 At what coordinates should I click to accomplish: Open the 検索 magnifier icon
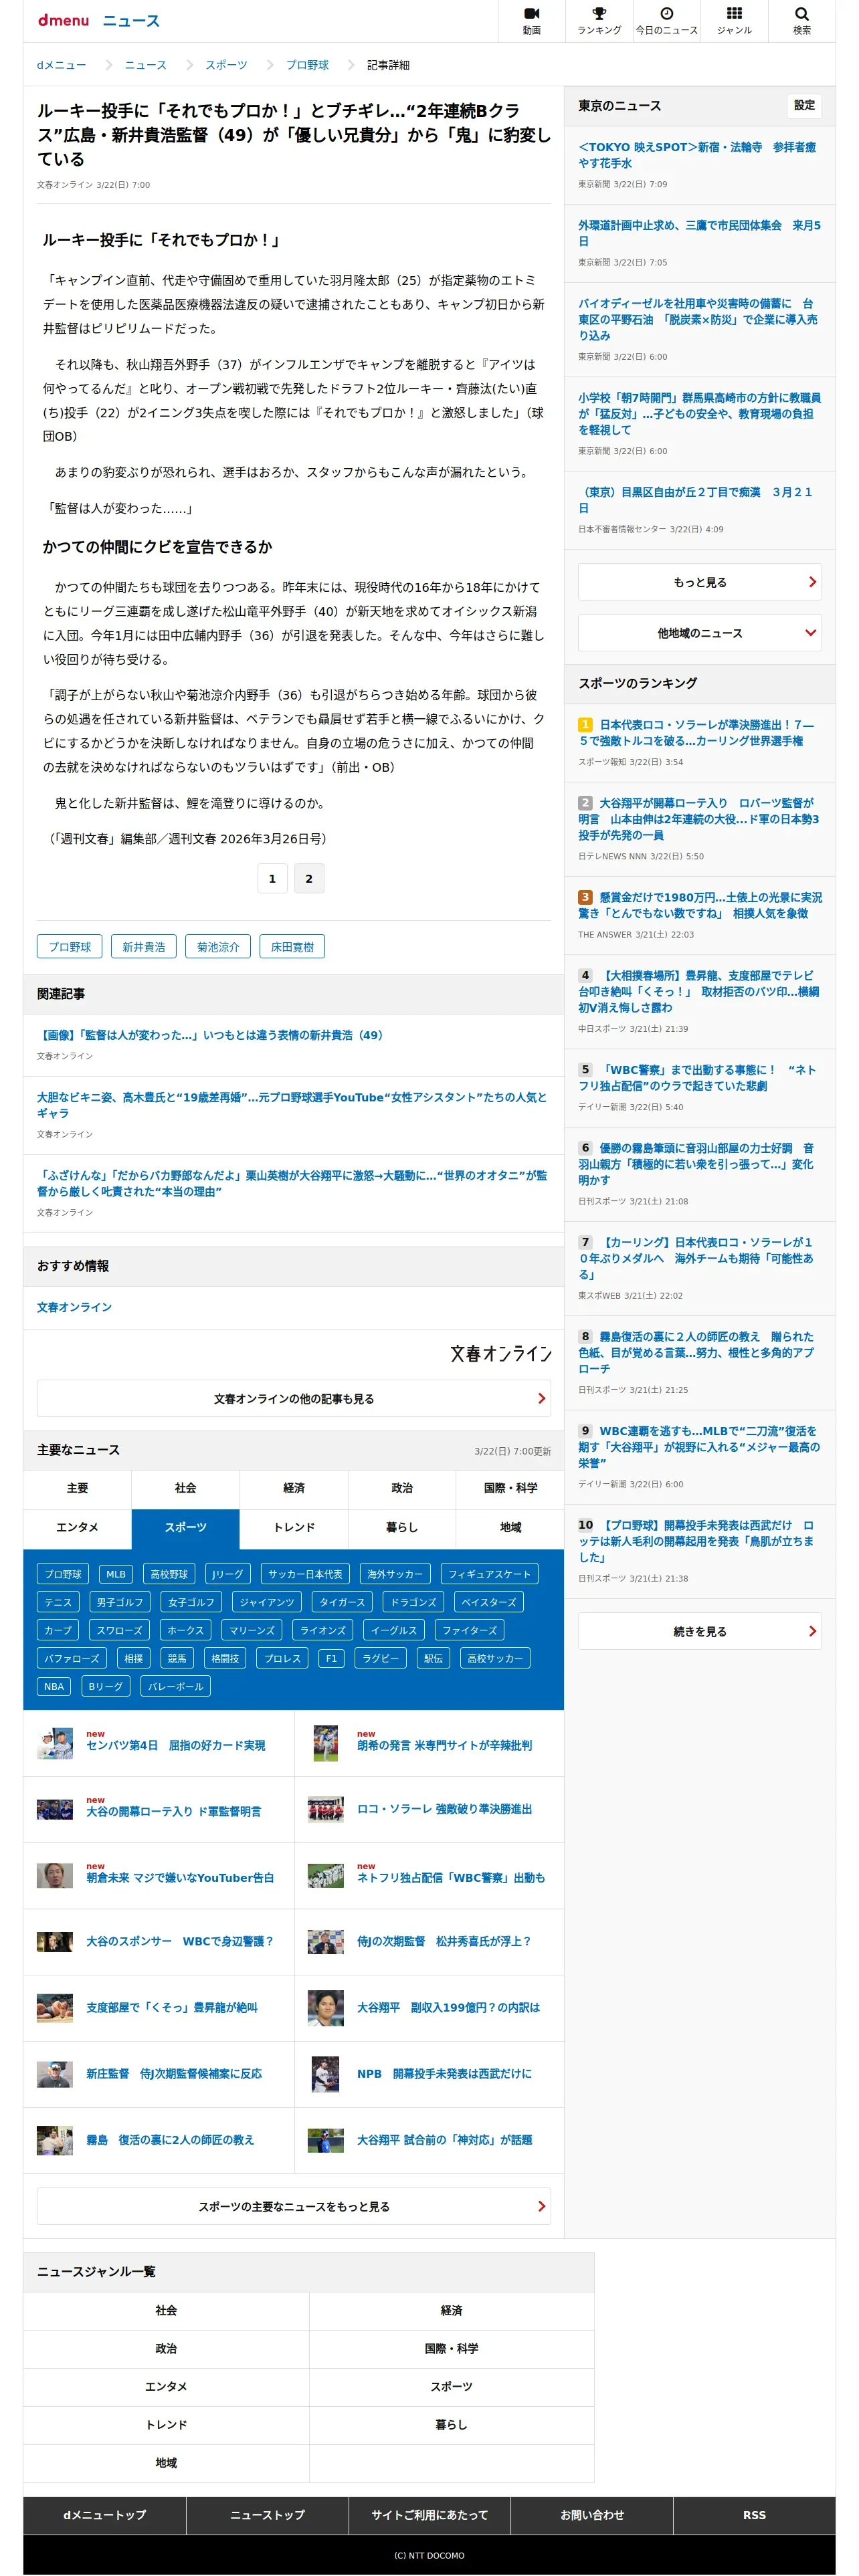tap(801, 20)
